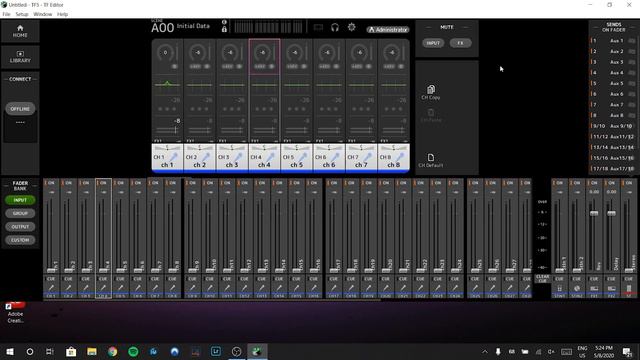Switch fader bank to CUSTOM
This screenshot has width=640, height=360.
click(x=20, y=240)
